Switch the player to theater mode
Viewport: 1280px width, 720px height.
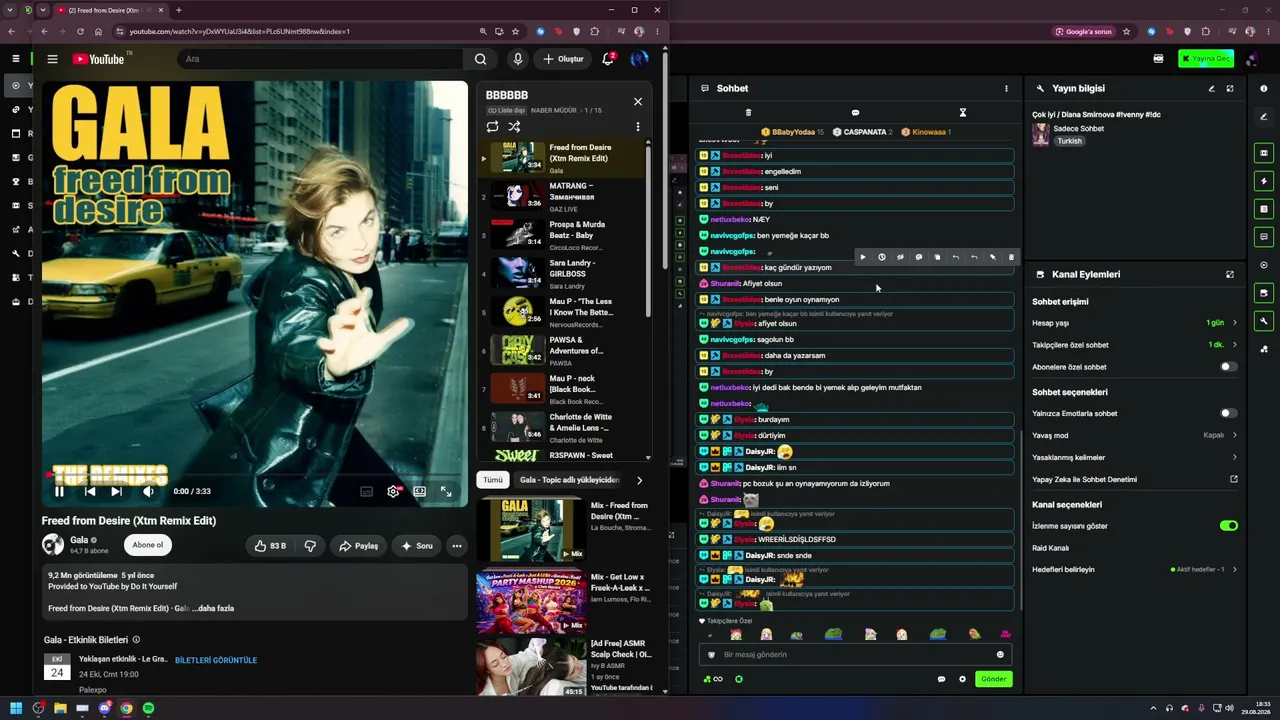tap(420, 491)
